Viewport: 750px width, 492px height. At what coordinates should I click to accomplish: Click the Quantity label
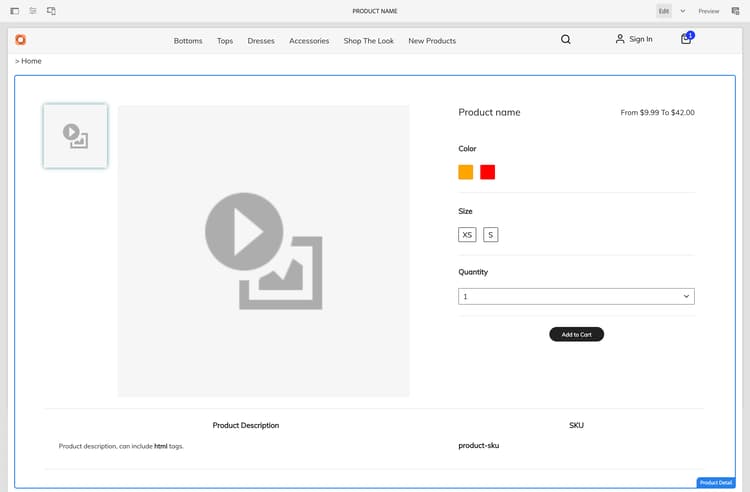(473, 272)
